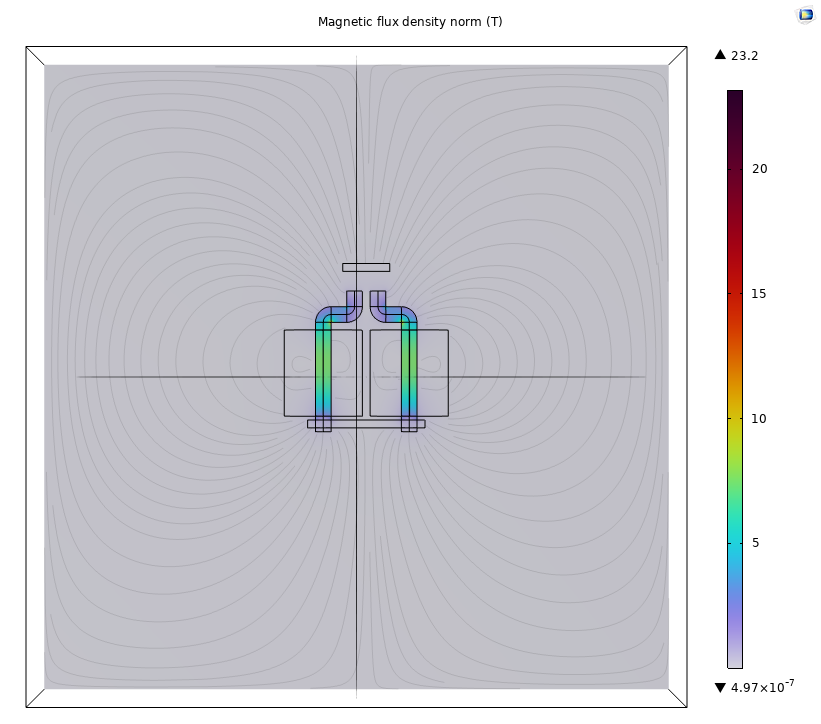
Task: Click the legend tick label 5
Action: (756, 544)
